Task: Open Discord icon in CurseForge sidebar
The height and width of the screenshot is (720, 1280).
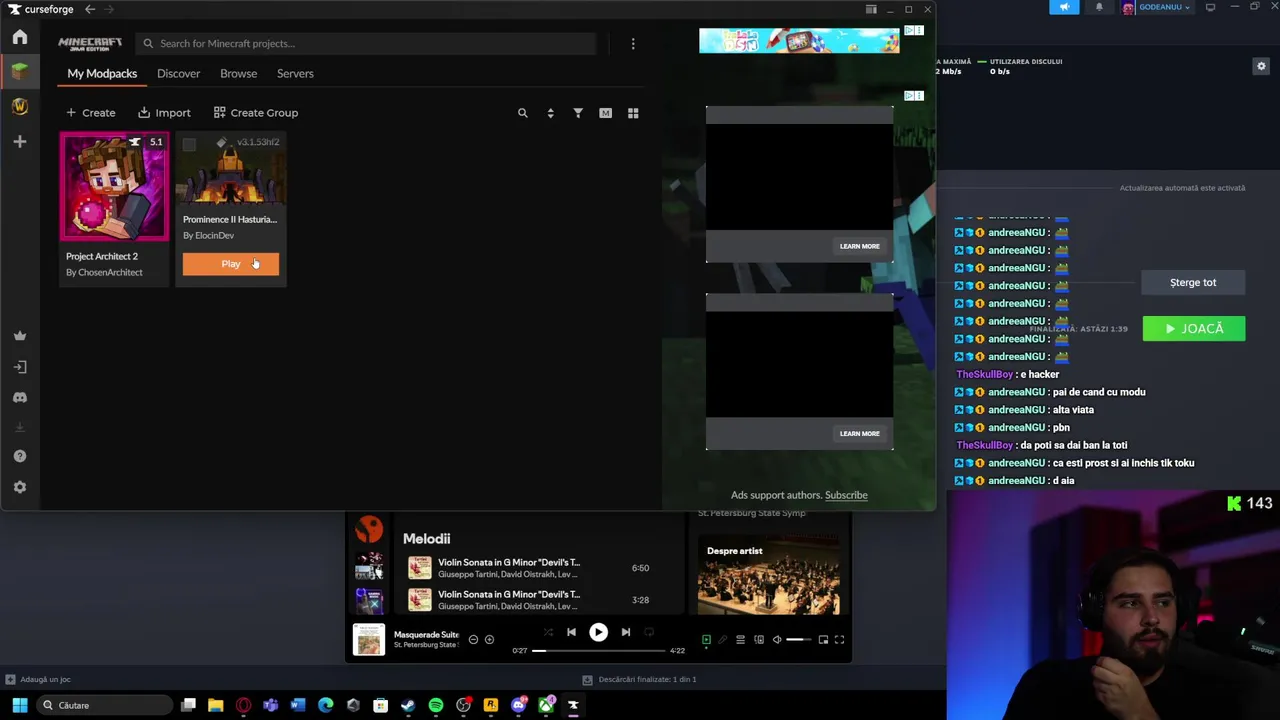Action: [20, 397]
